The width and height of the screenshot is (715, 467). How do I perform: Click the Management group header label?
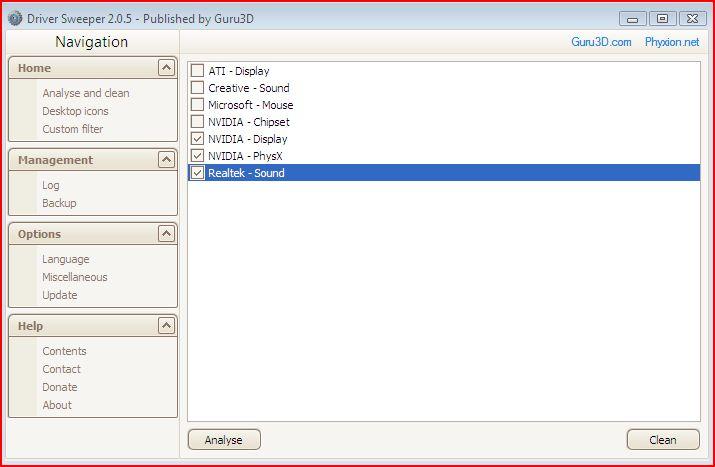click(55, 160)
